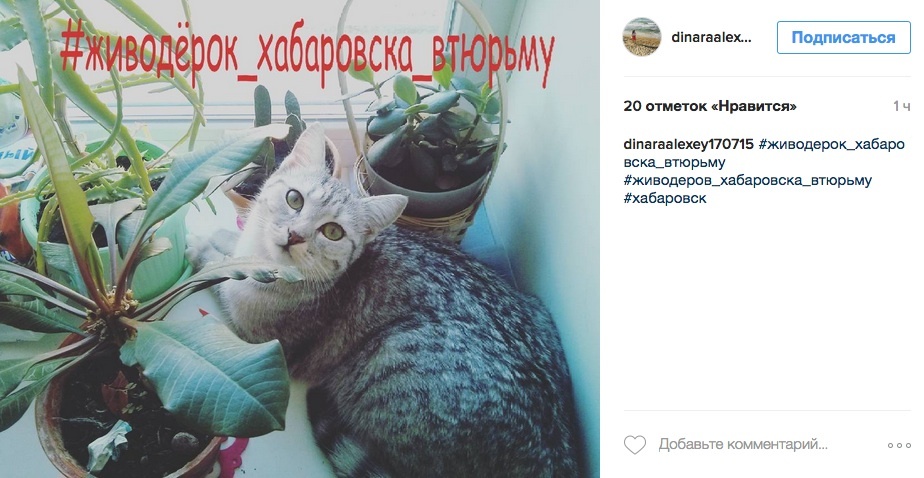Focus the Добавьте комментарий comment field

[743, 444]
